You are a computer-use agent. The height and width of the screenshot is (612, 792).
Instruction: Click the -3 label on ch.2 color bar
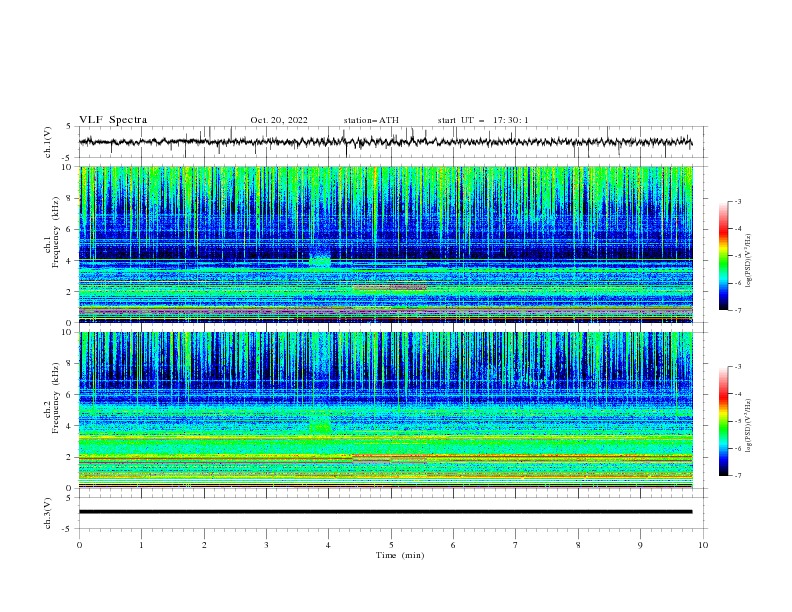point(738,367)
